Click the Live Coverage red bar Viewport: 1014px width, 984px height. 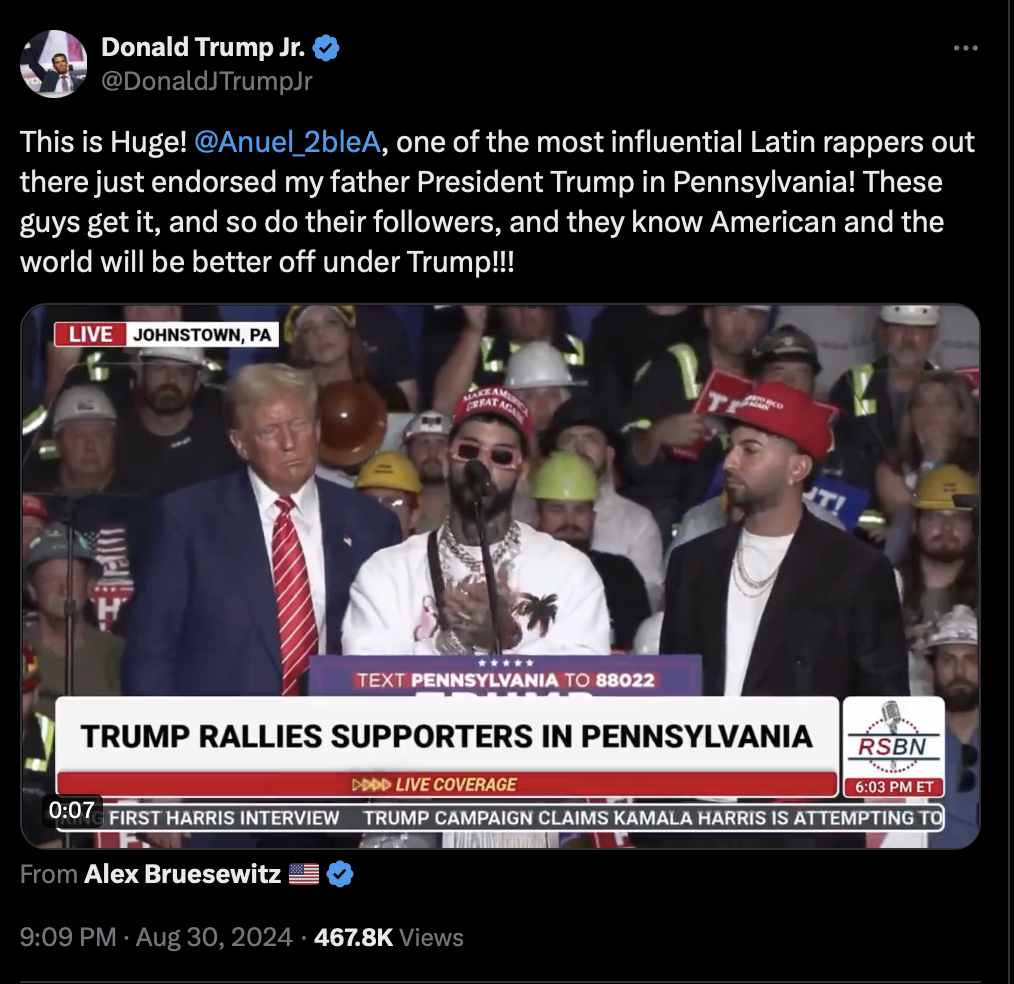(x=447, y=784)
